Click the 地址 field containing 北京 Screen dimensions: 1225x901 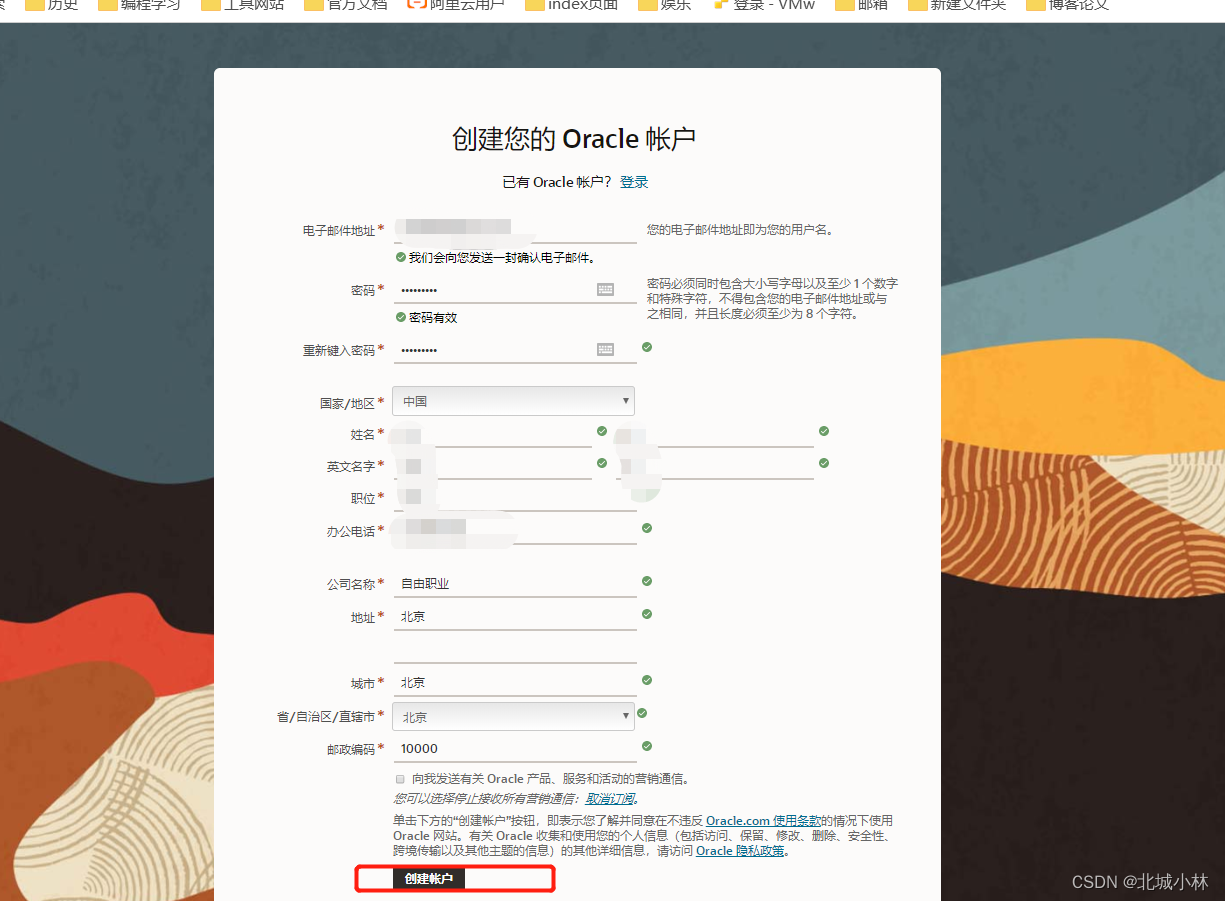click(515, 617)
